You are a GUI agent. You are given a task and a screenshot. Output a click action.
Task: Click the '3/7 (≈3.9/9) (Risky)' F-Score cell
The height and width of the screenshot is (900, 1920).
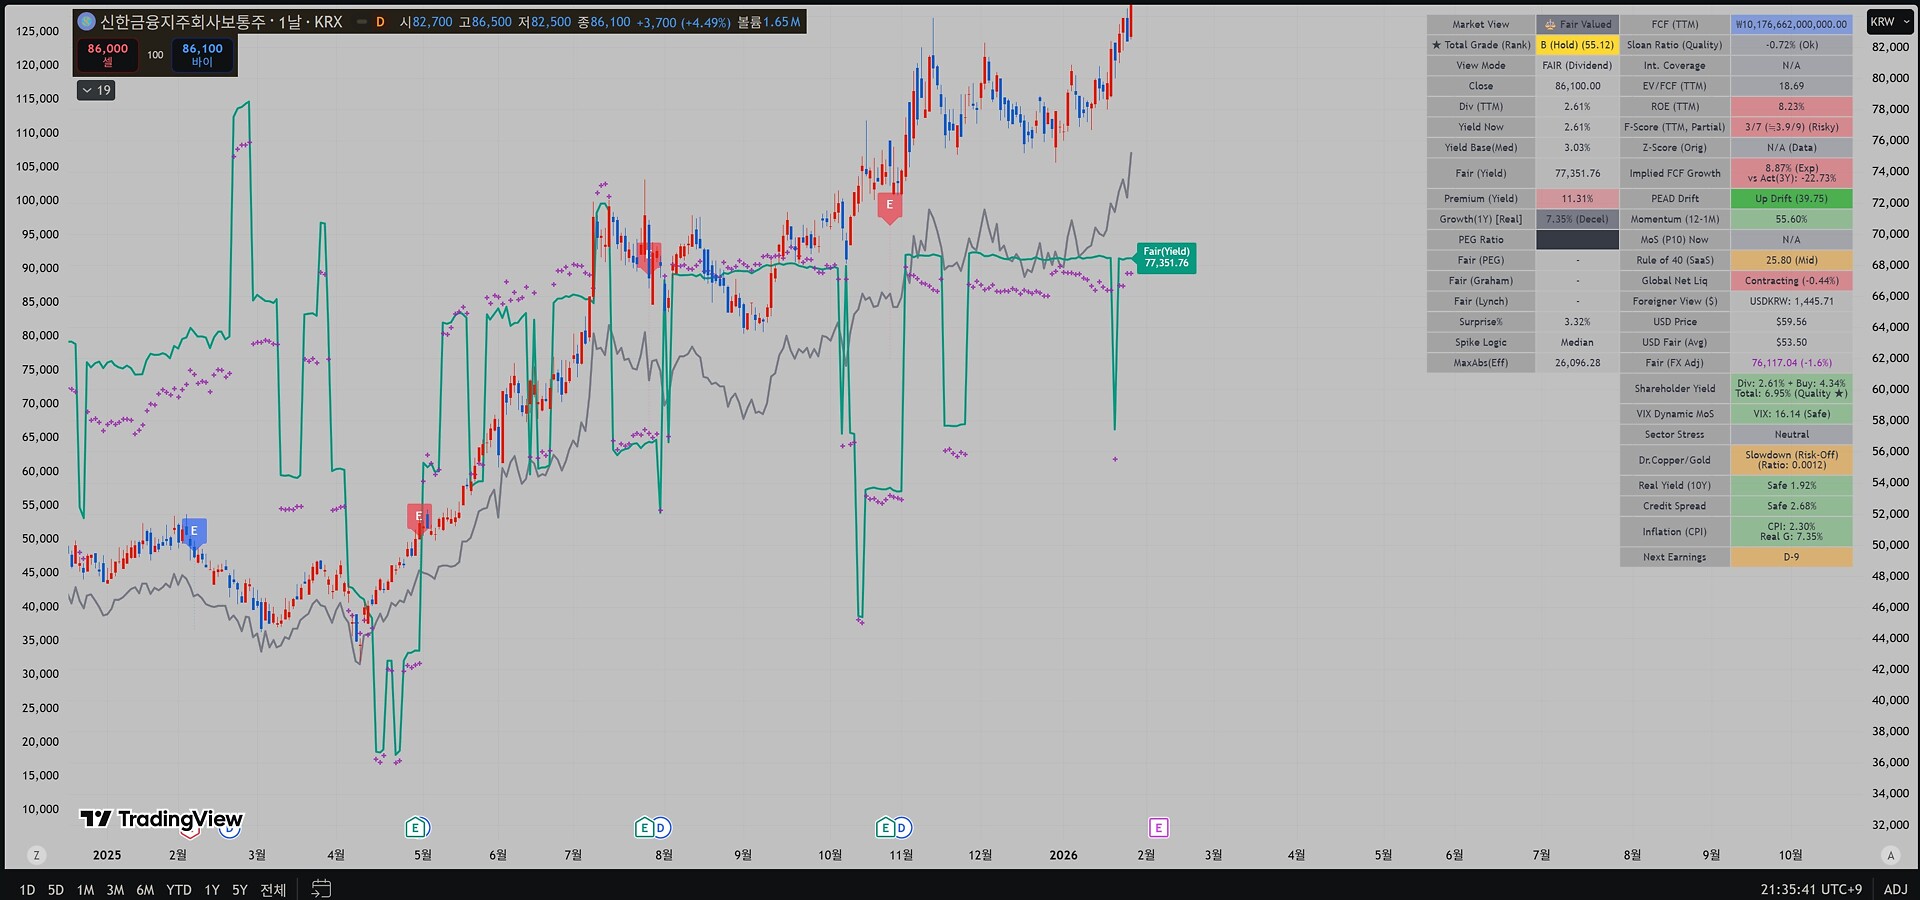1791,127
